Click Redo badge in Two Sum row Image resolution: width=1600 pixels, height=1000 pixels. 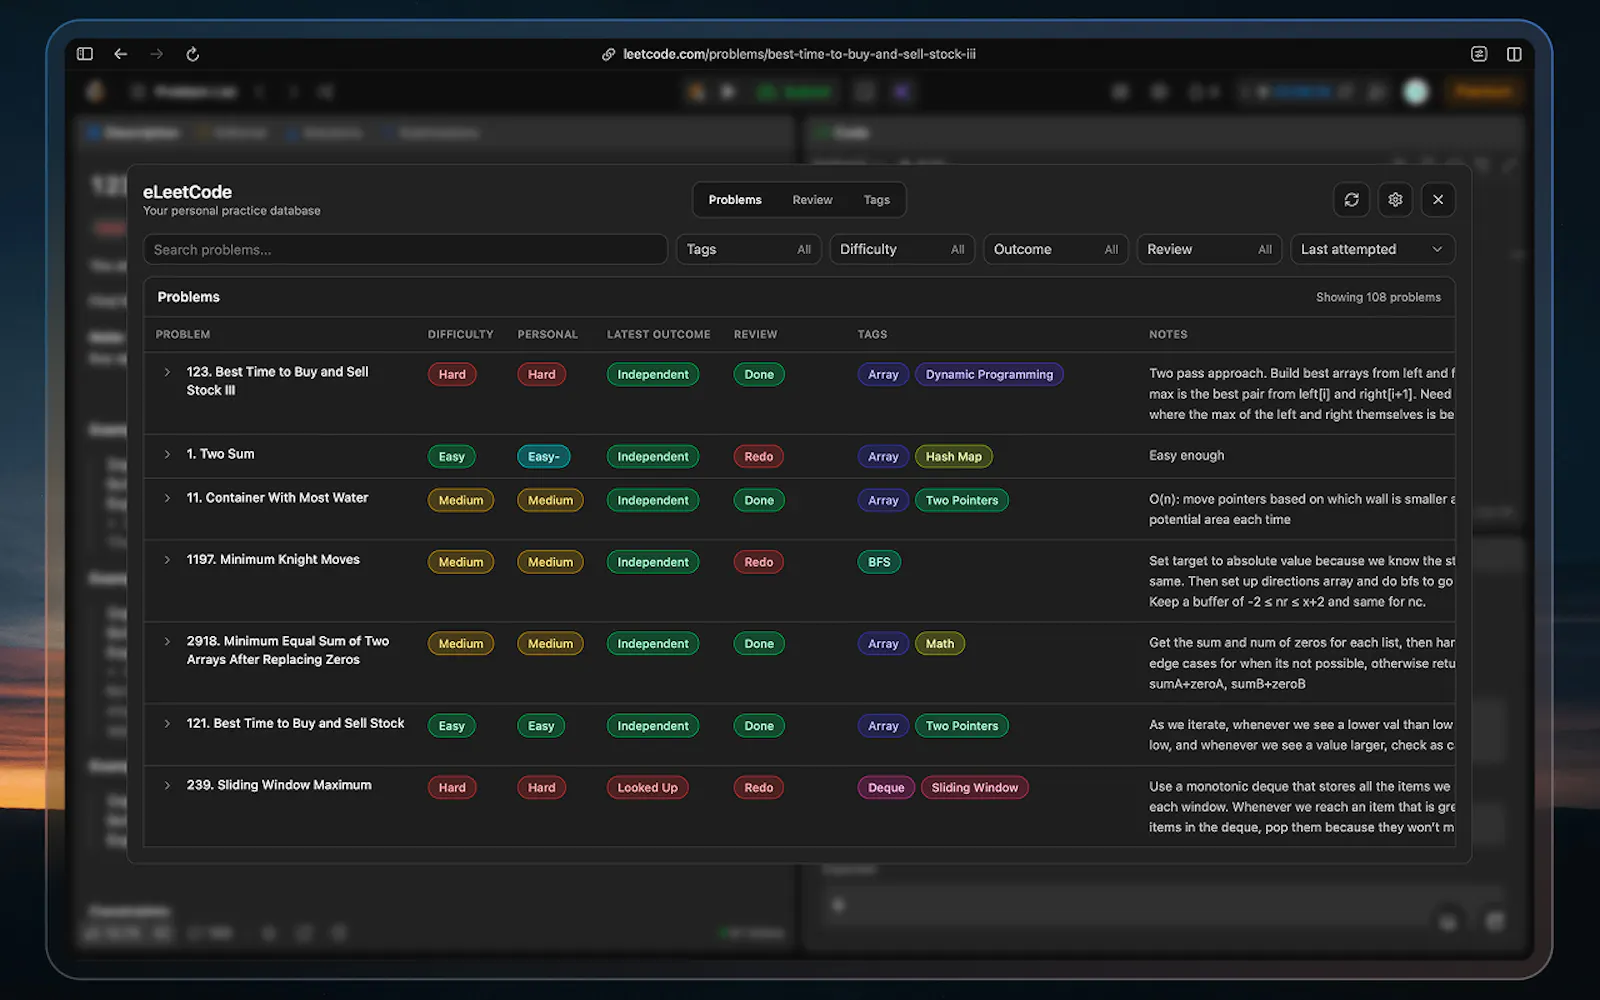pyautogui.click(x=758, y=456)
